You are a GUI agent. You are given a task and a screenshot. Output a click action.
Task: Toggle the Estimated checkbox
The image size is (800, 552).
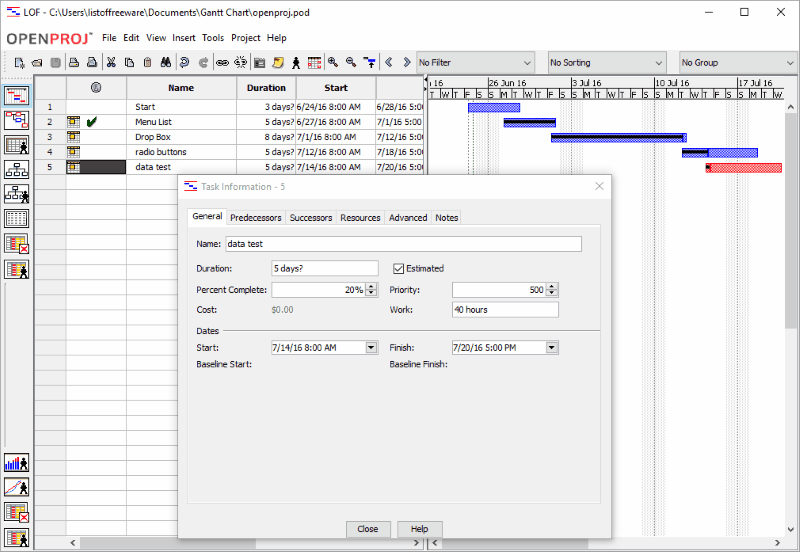(x=398, y=269)
